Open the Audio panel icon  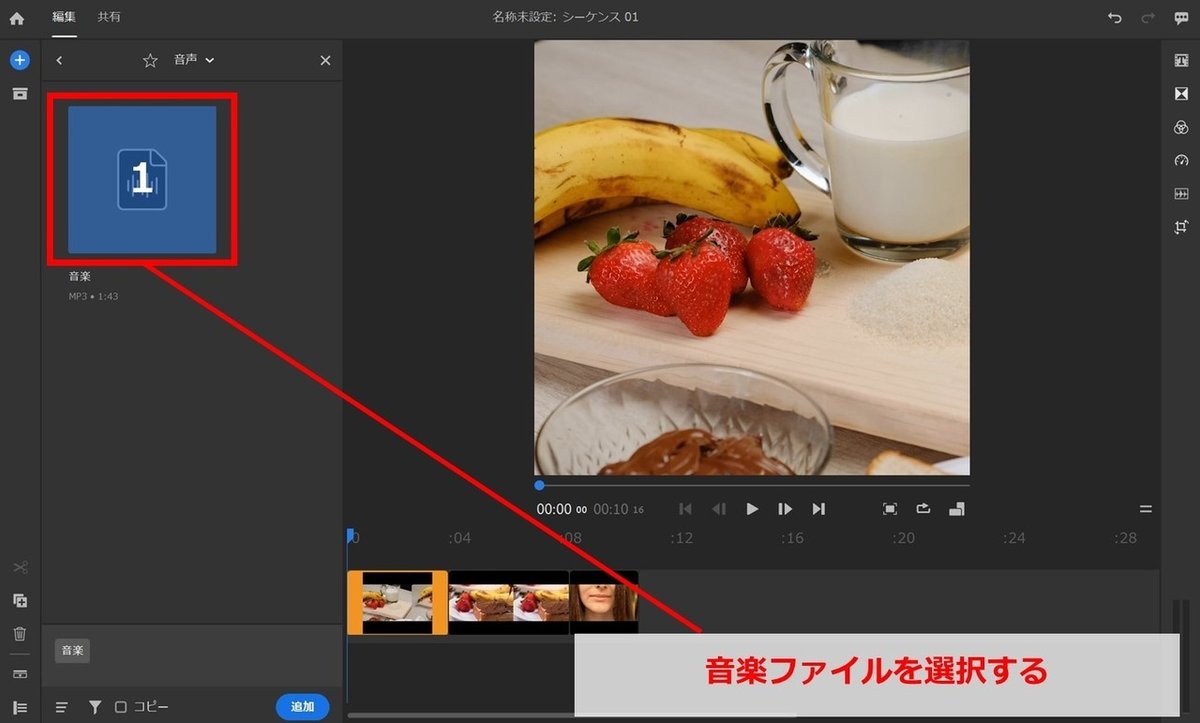pyautogui.click(x=1181, y=193)
